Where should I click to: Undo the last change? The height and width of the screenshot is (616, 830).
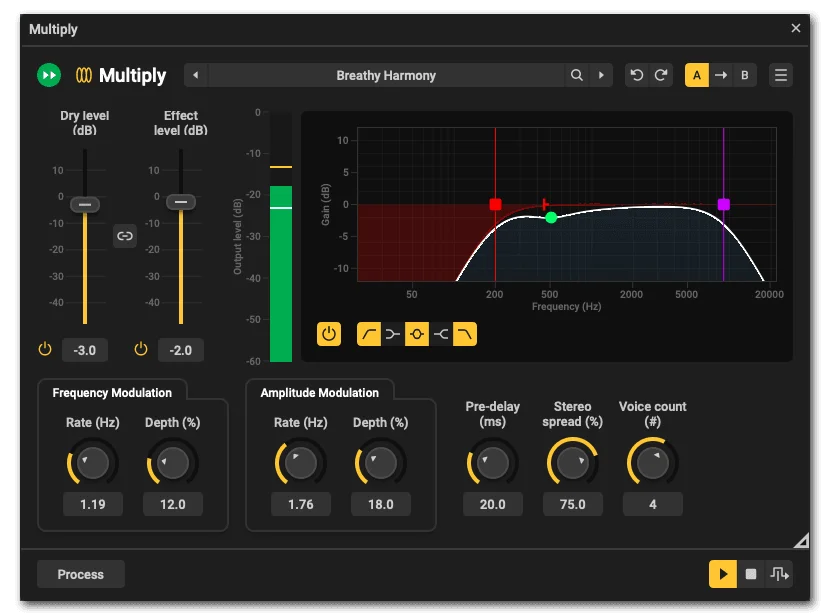point(637,75)
